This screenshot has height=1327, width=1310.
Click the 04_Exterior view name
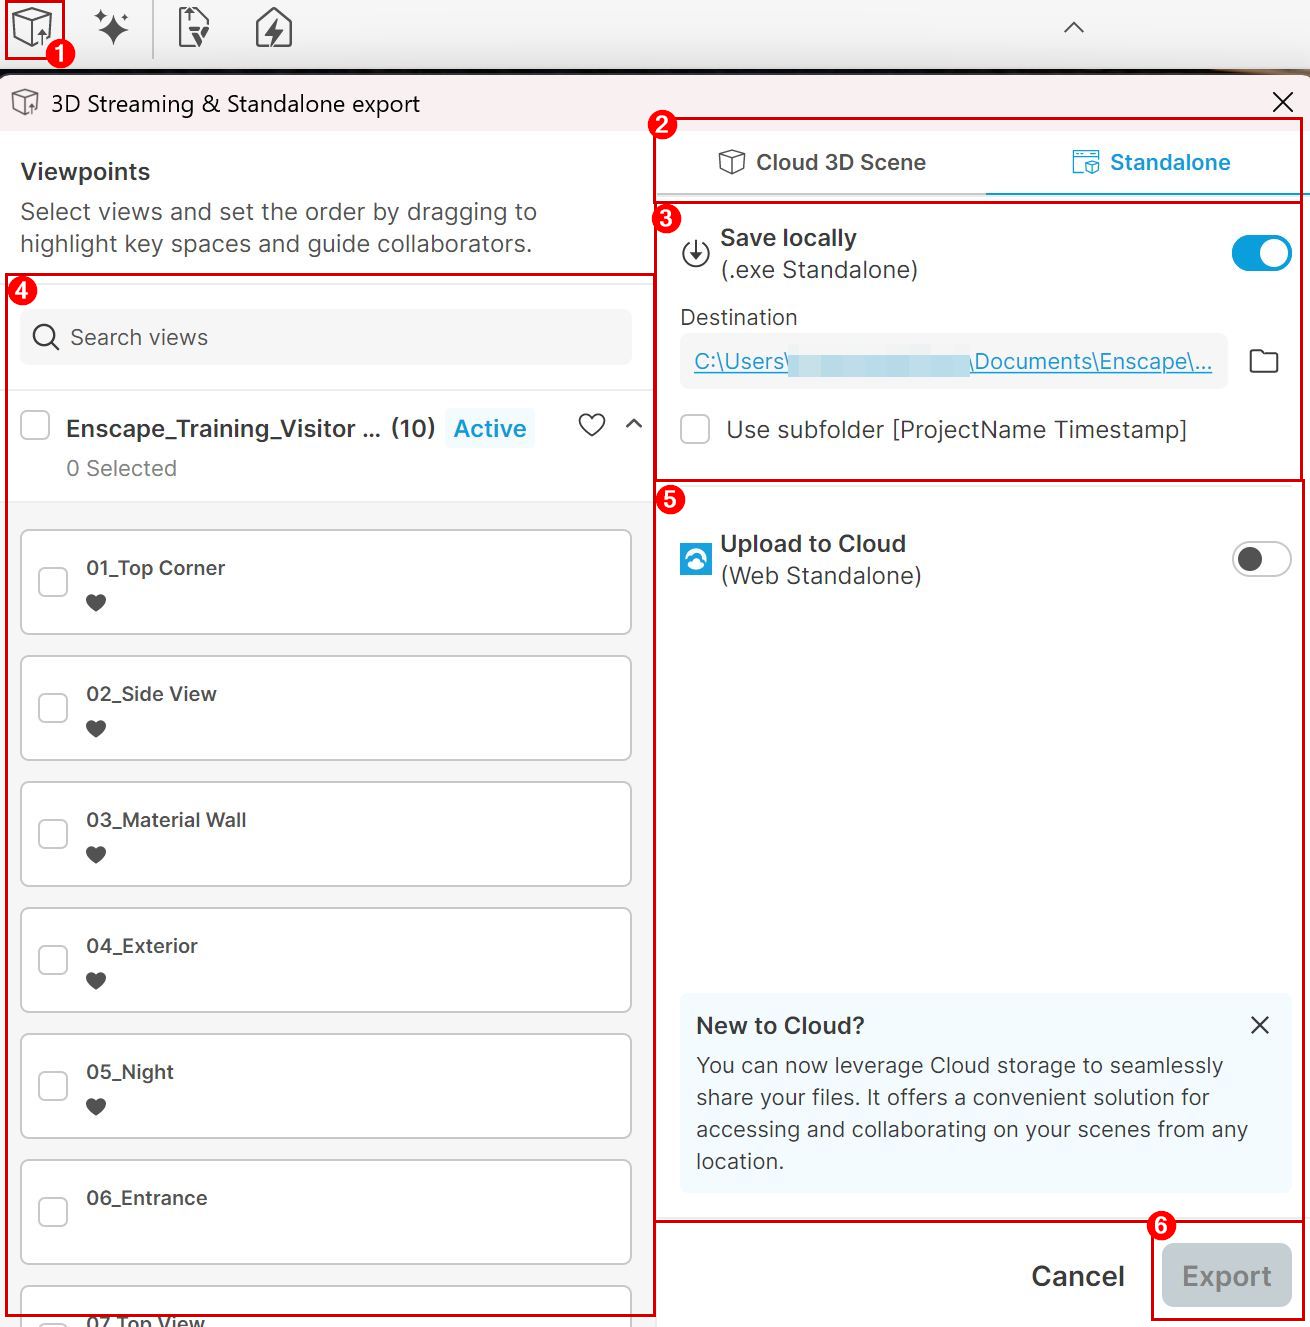click(x=142, y=946)
